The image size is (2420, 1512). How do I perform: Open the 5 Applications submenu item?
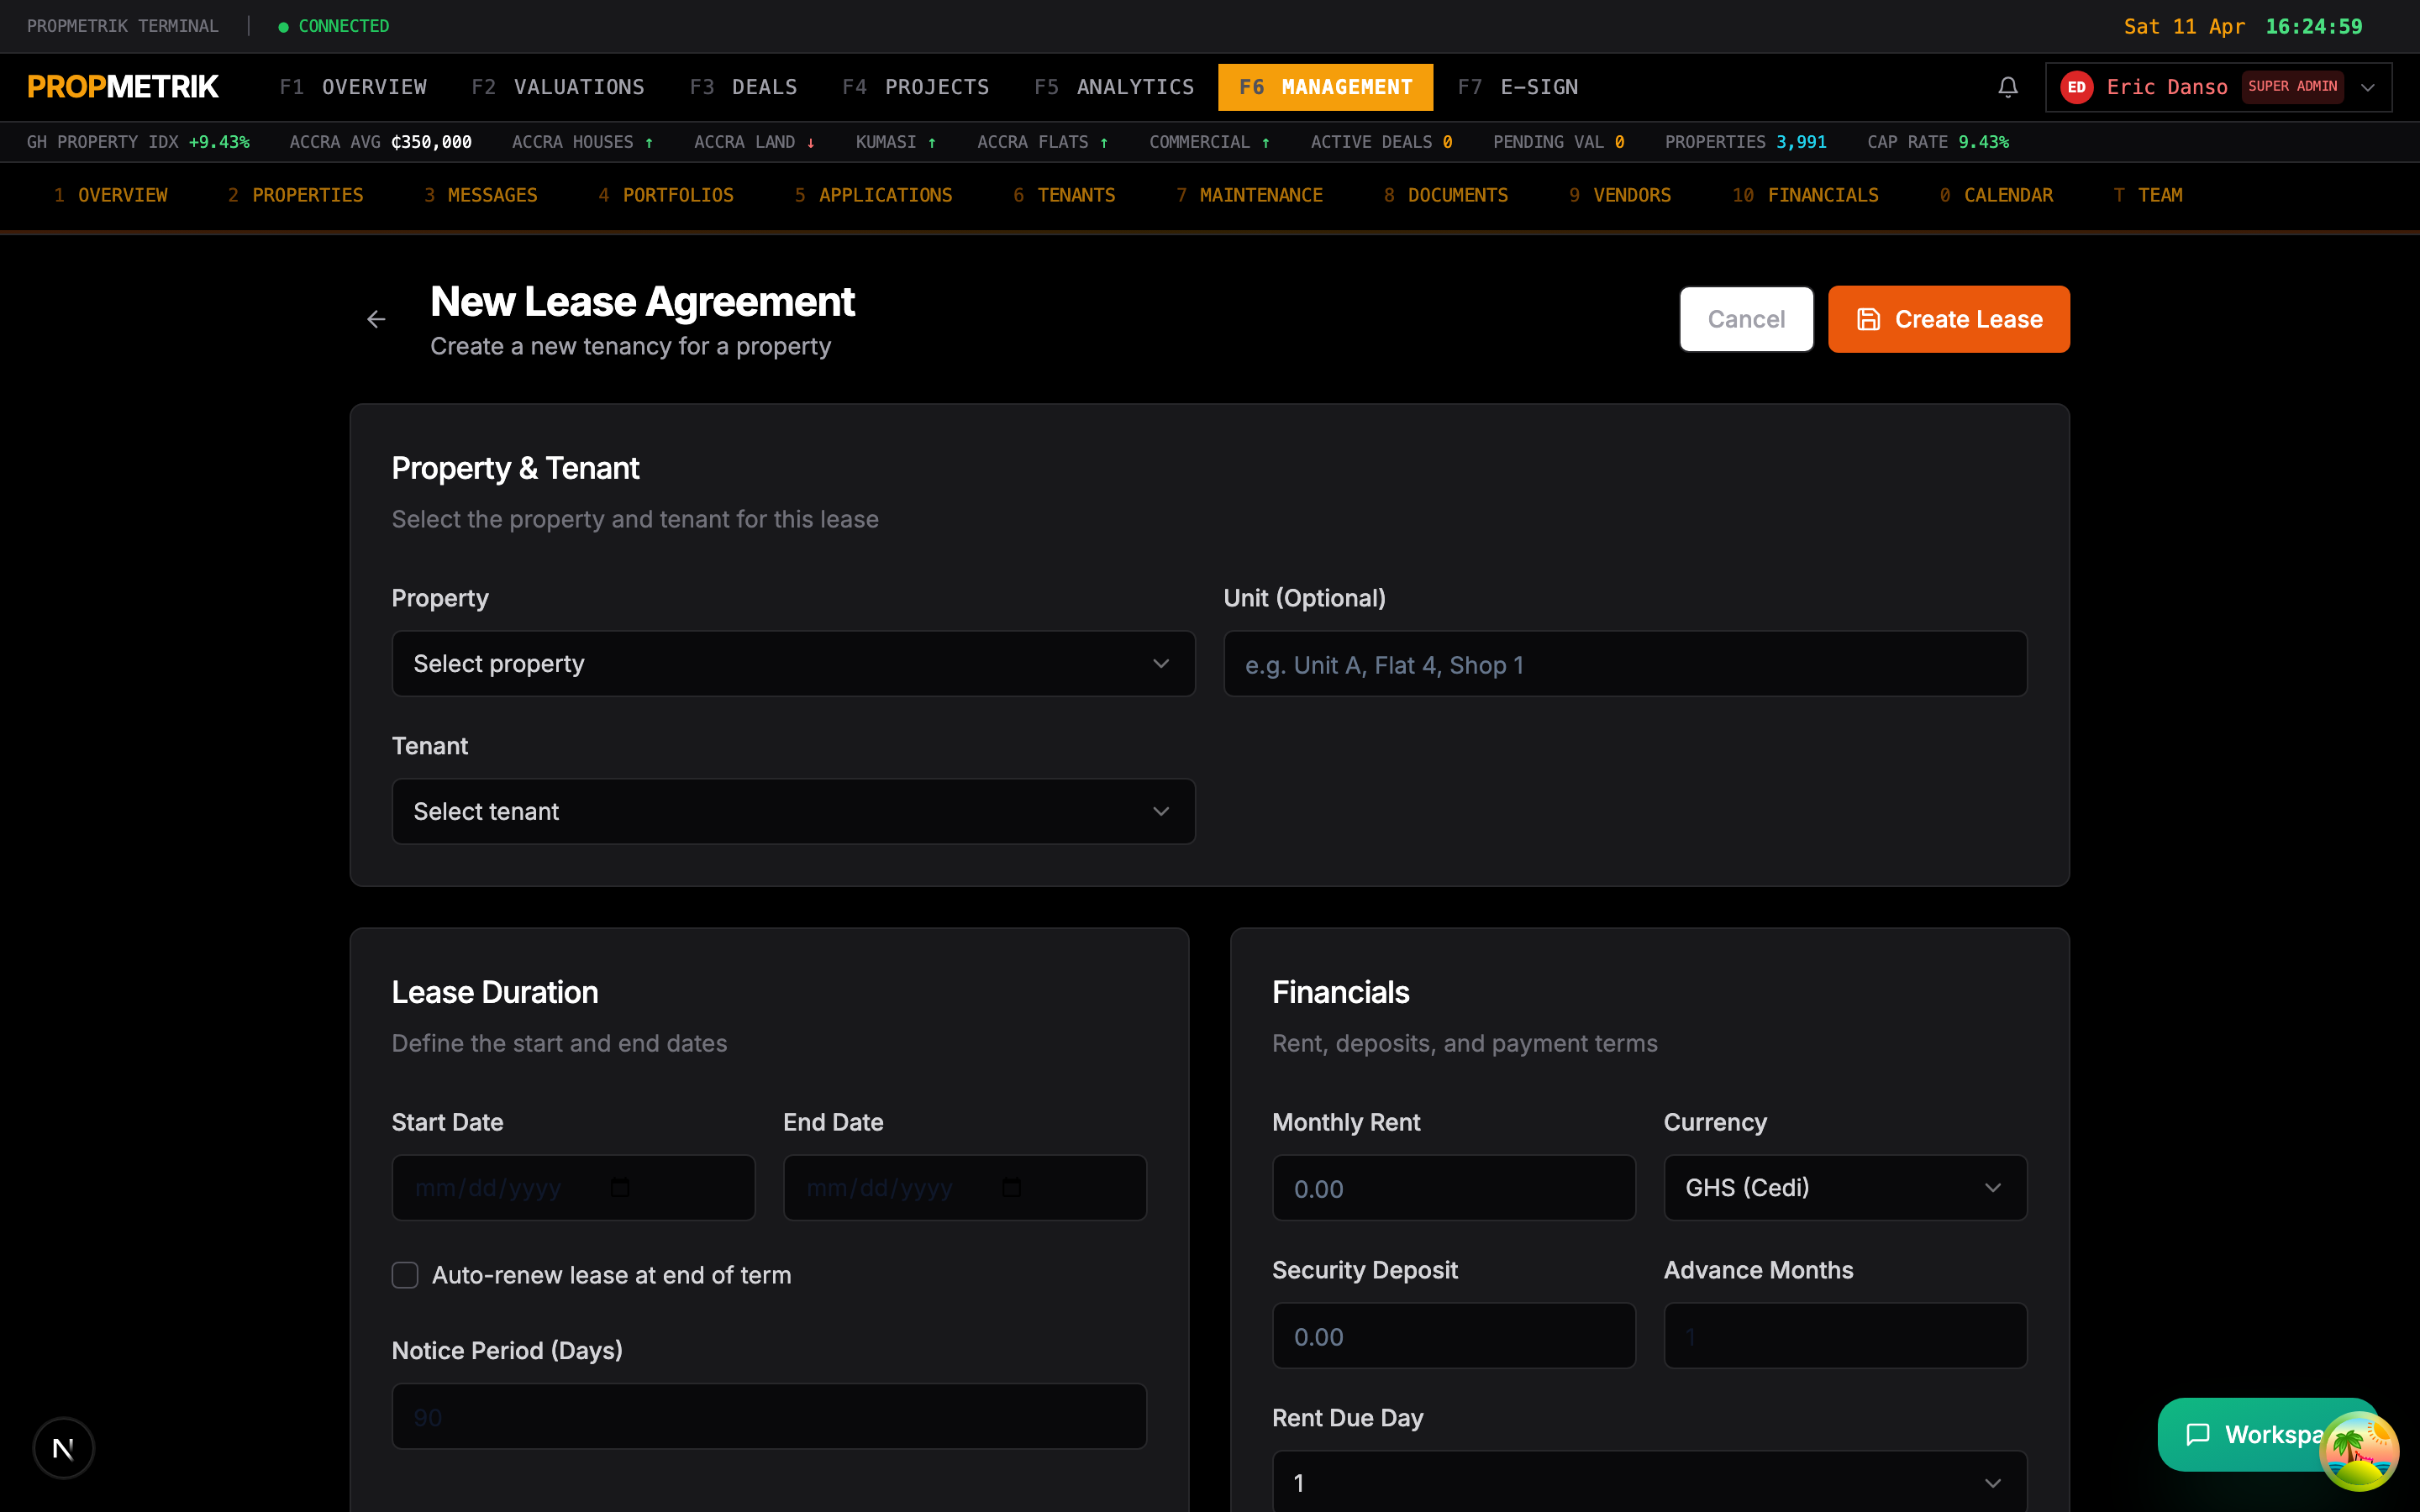873,195
